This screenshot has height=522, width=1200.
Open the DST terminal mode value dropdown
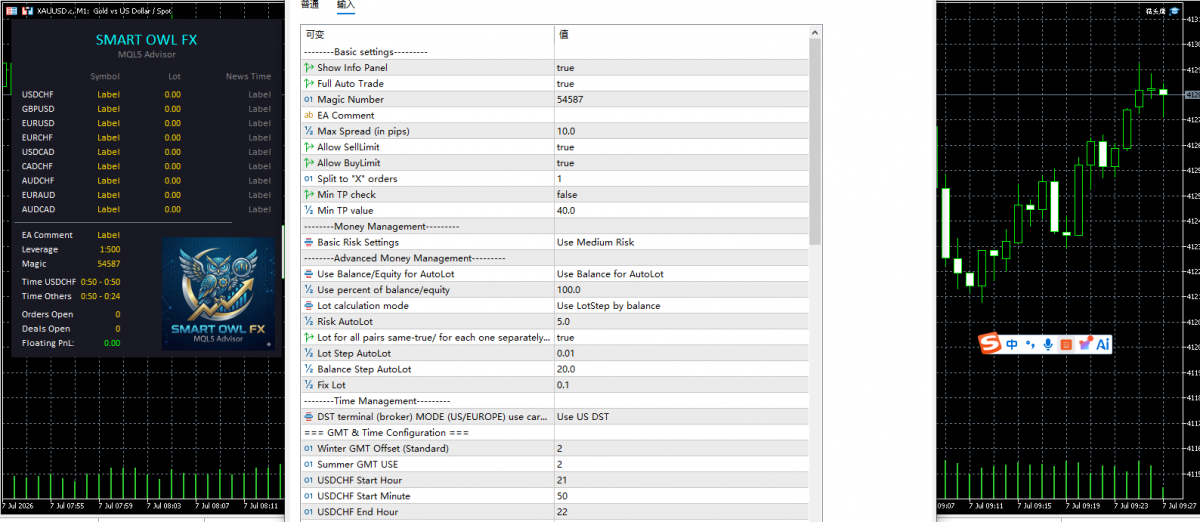click(681, 417)
